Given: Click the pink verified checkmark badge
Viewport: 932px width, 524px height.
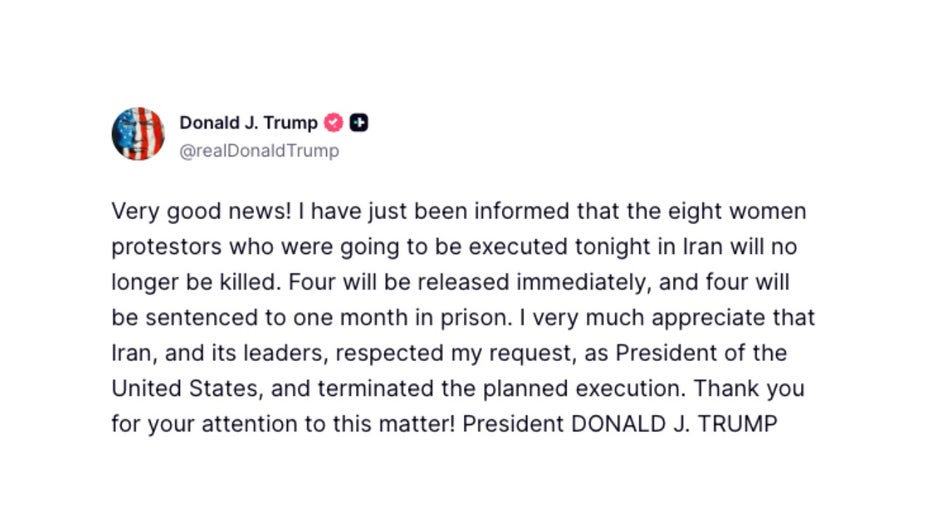Looking at the screenshot, I should 334,123.
